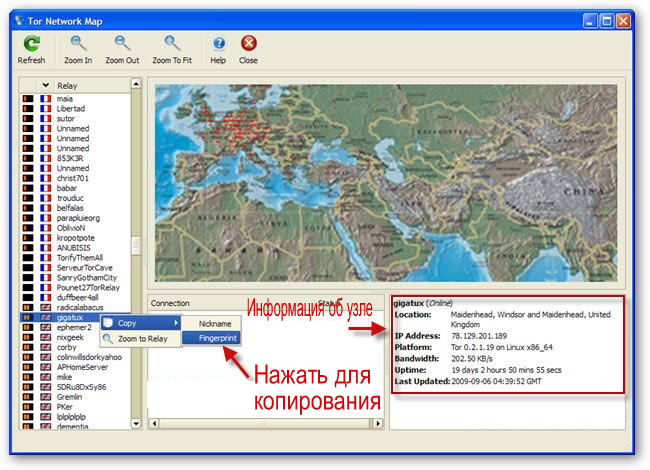Choose Fingerprint from the Copy submenu
The image size is (650, 470).
pos(211,338)
